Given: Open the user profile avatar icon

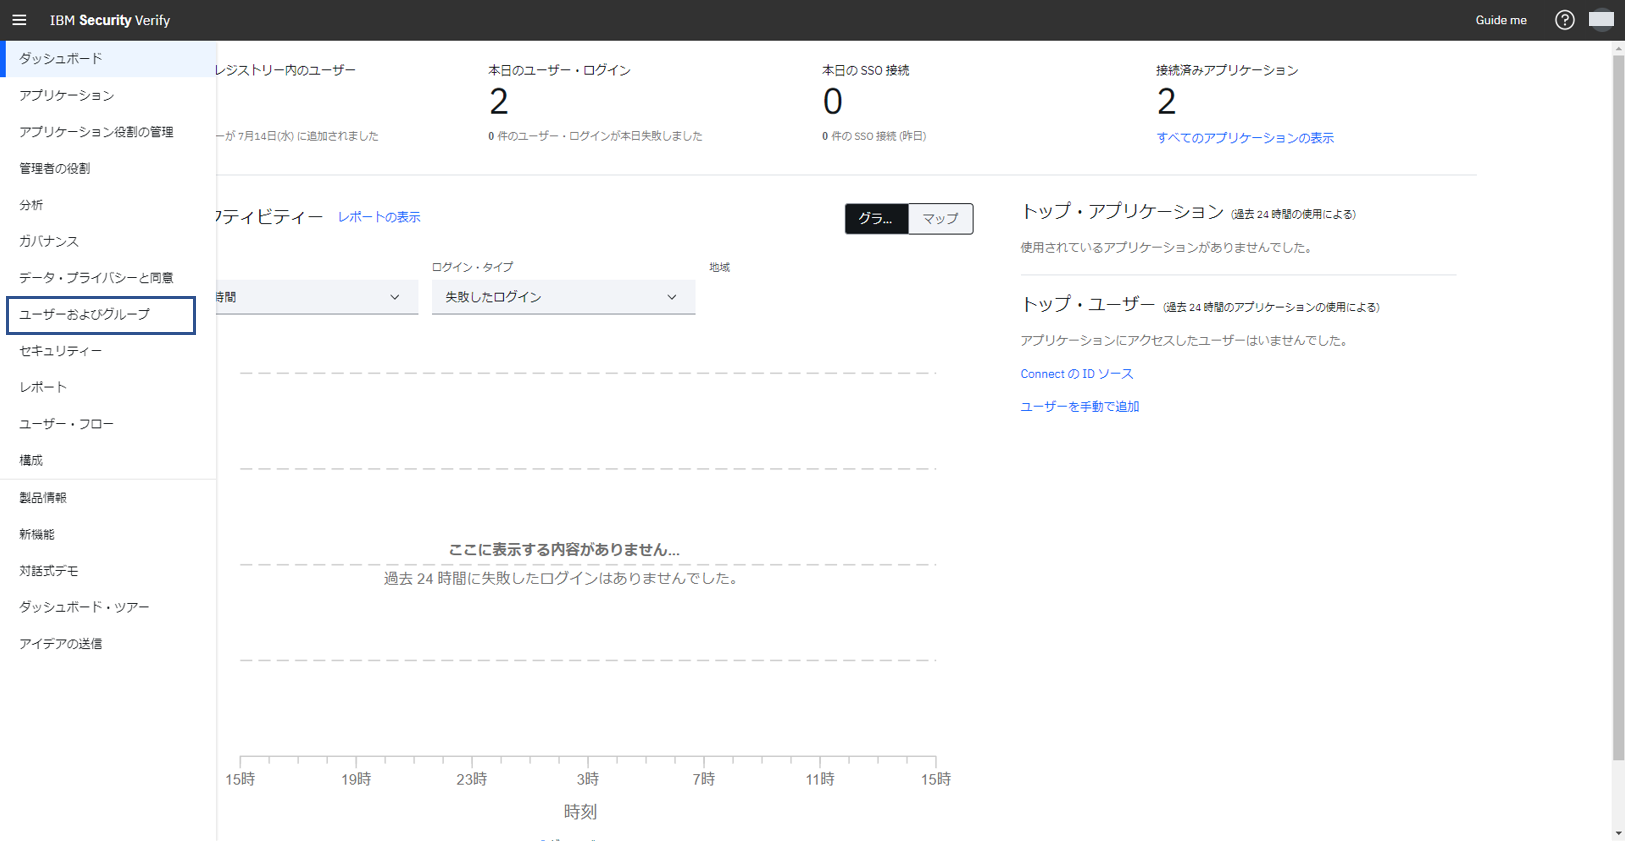Looking at the screenshot, I should [1601, 20].
